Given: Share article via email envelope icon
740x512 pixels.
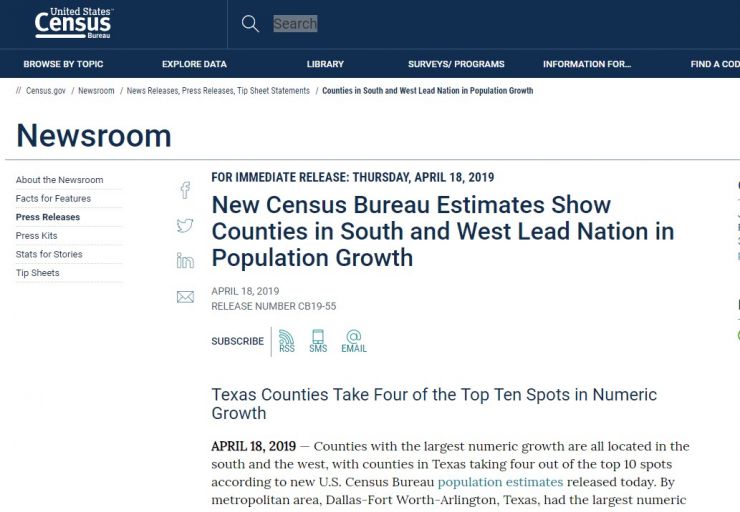Looking at the screenshot, I should tap(185, 297).
